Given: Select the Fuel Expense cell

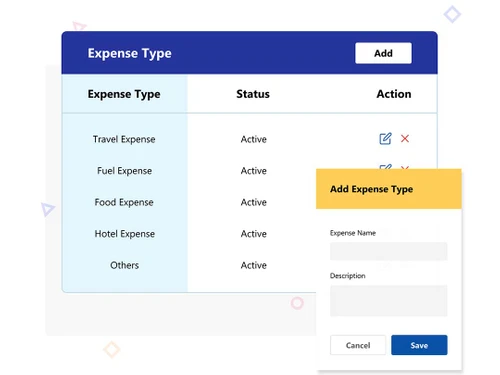Looking at the screenshot, I should click(124, 171).
